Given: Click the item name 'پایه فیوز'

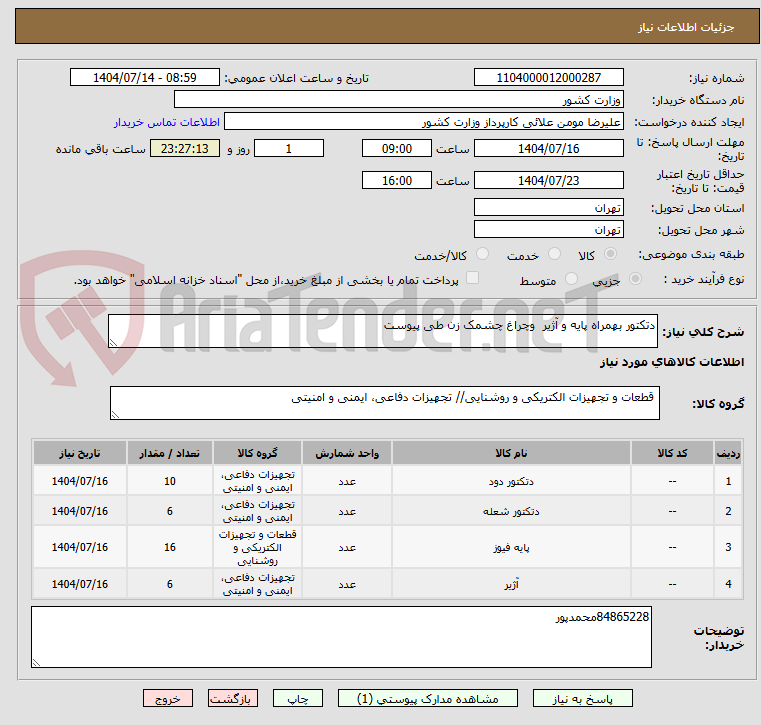Looking at the screenshot, I should point(511,547).
